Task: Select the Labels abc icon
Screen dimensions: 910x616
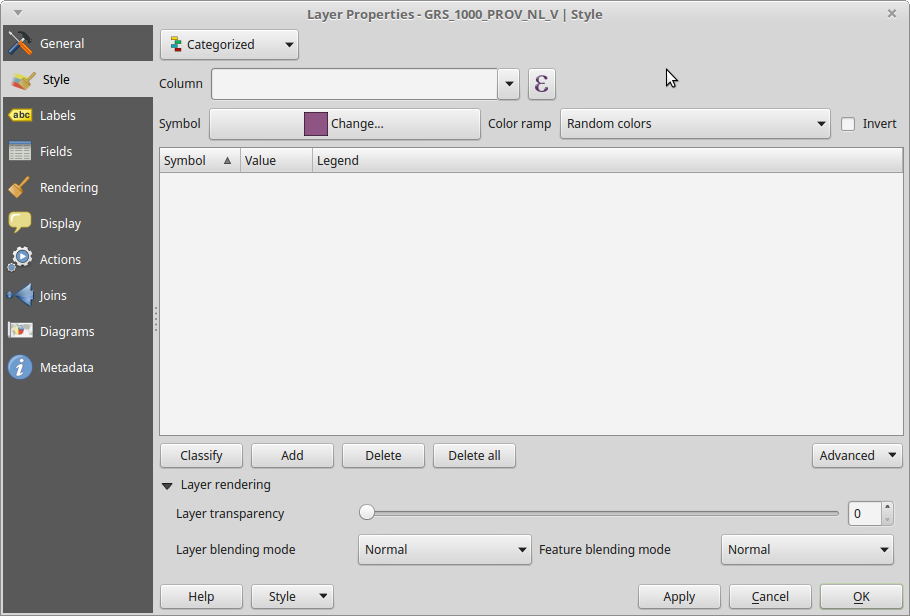Action: [x=20, y=116]
